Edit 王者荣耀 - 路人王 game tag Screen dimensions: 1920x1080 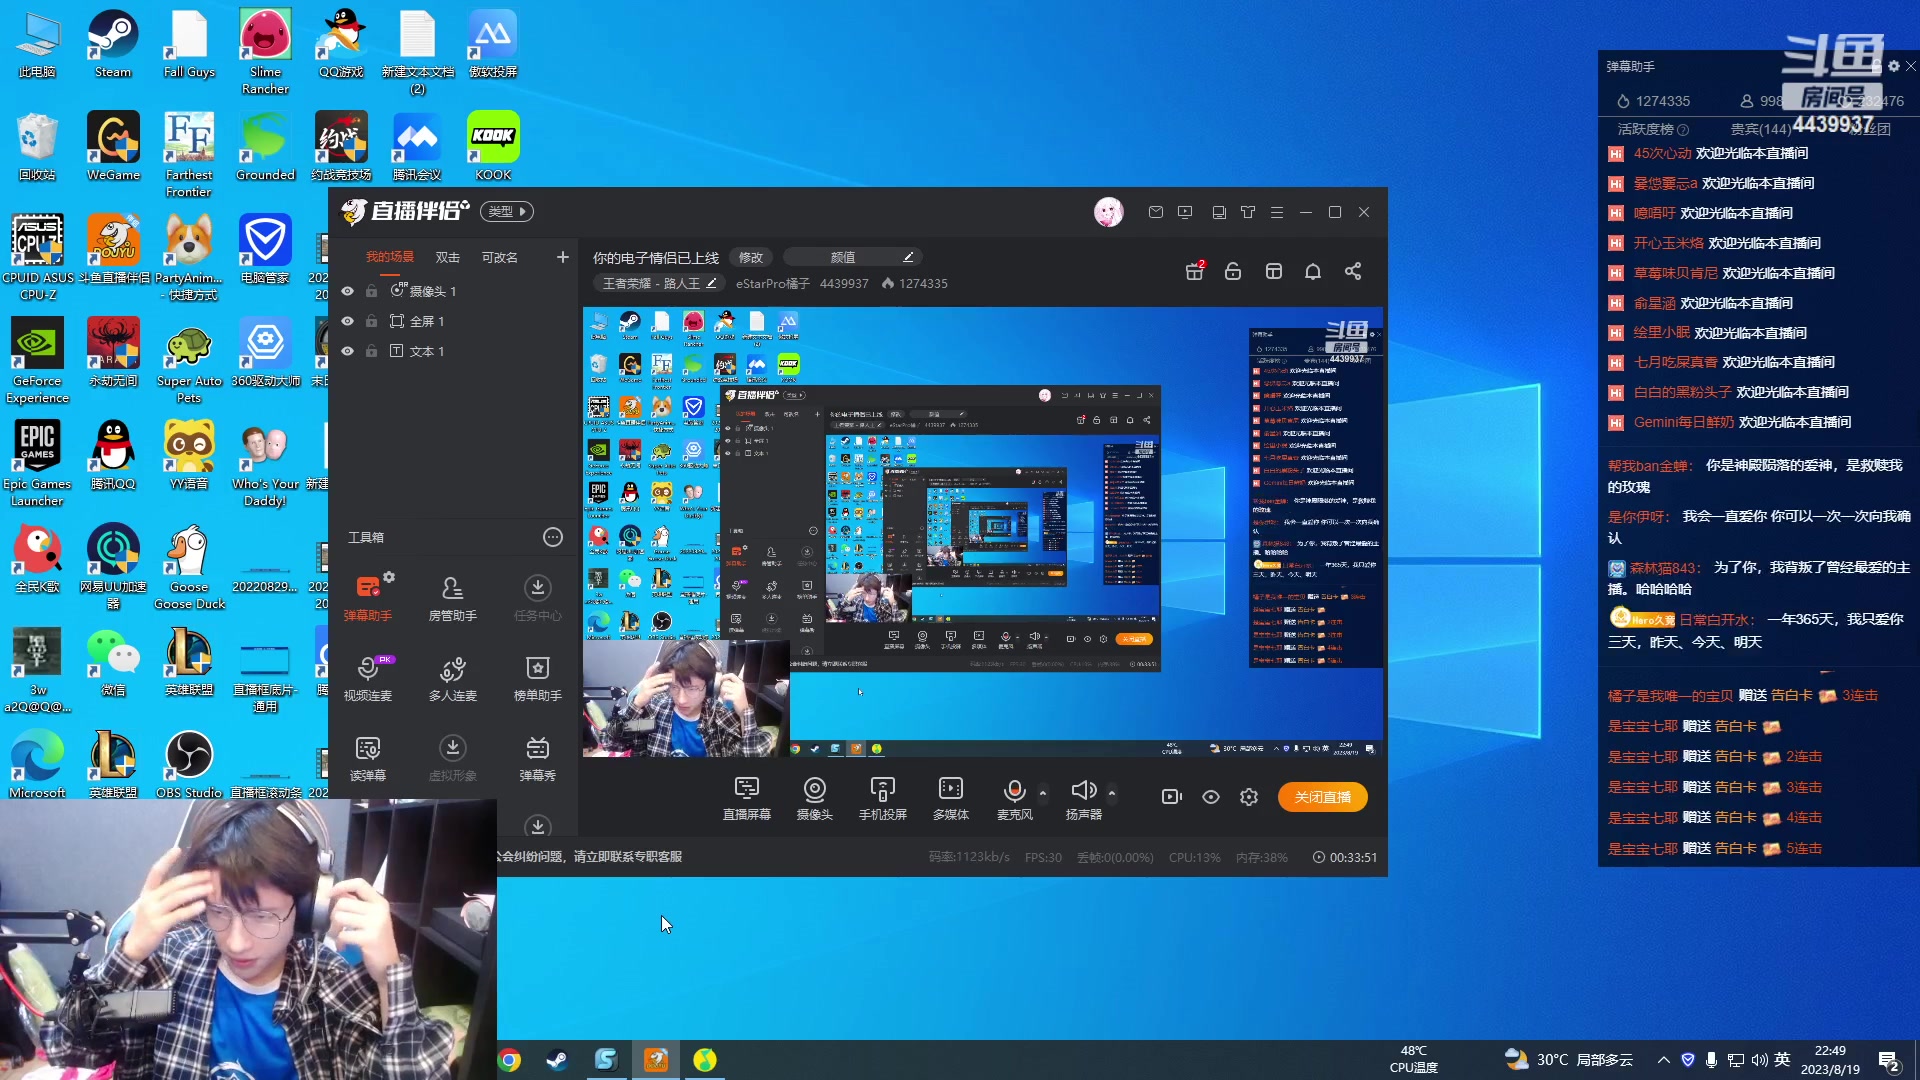tap(660, 283)
